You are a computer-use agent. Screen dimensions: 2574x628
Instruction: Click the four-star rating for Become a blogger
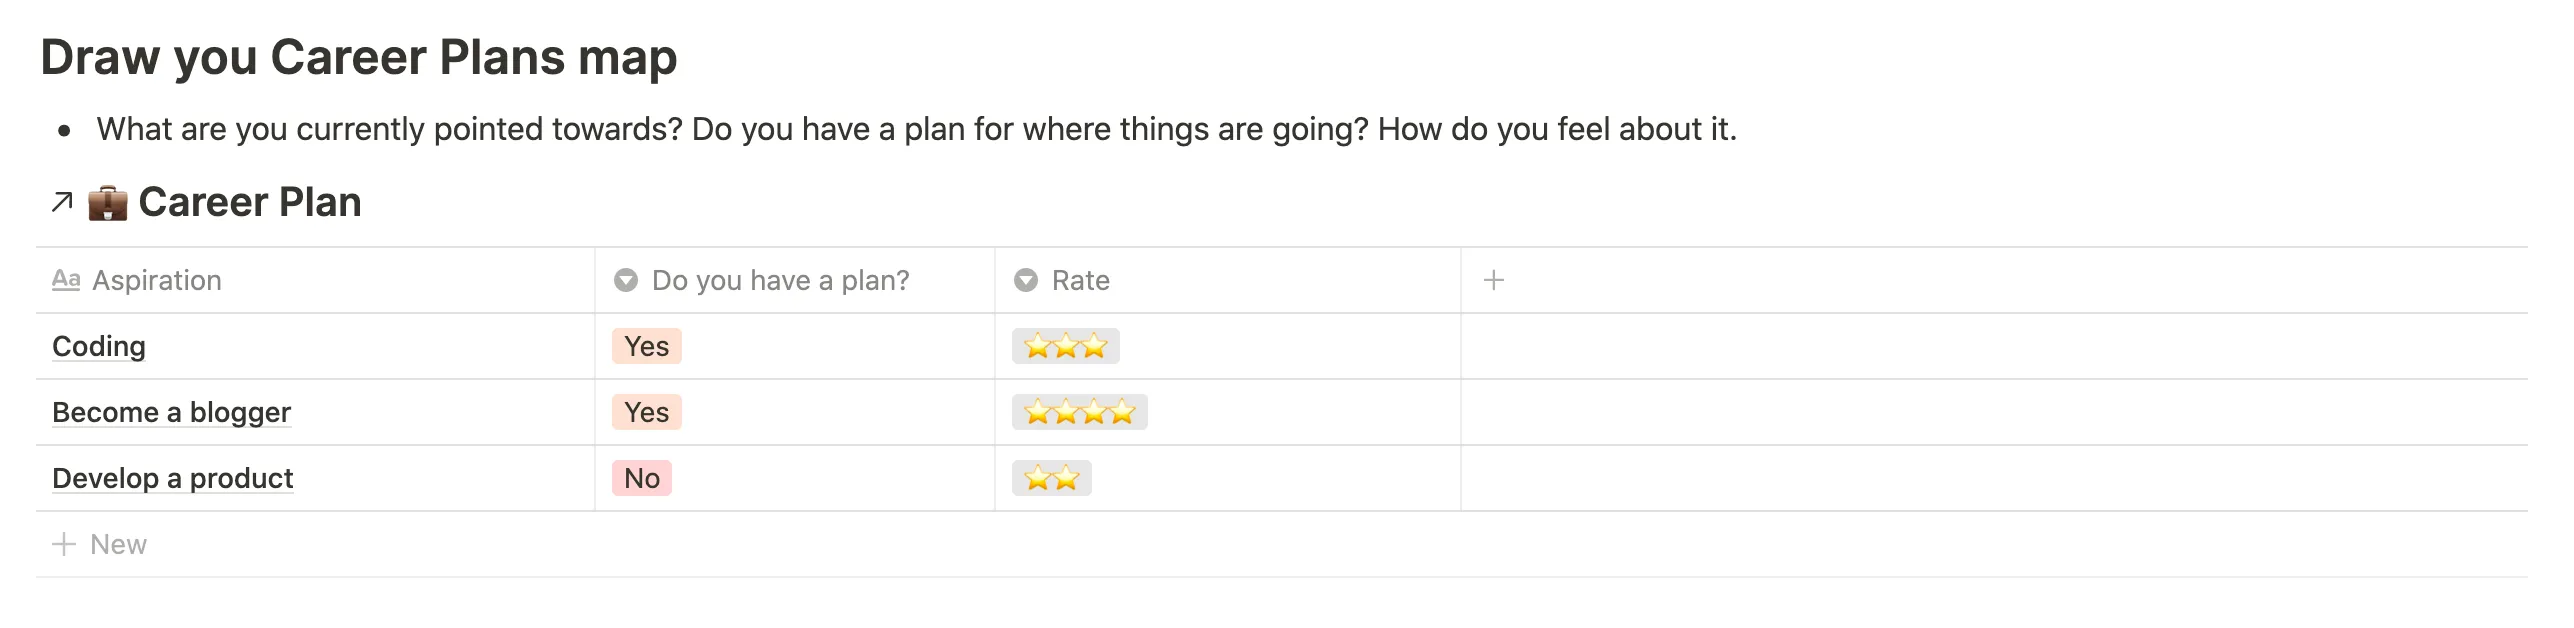pyautogui.click(x=1079, y=412)
